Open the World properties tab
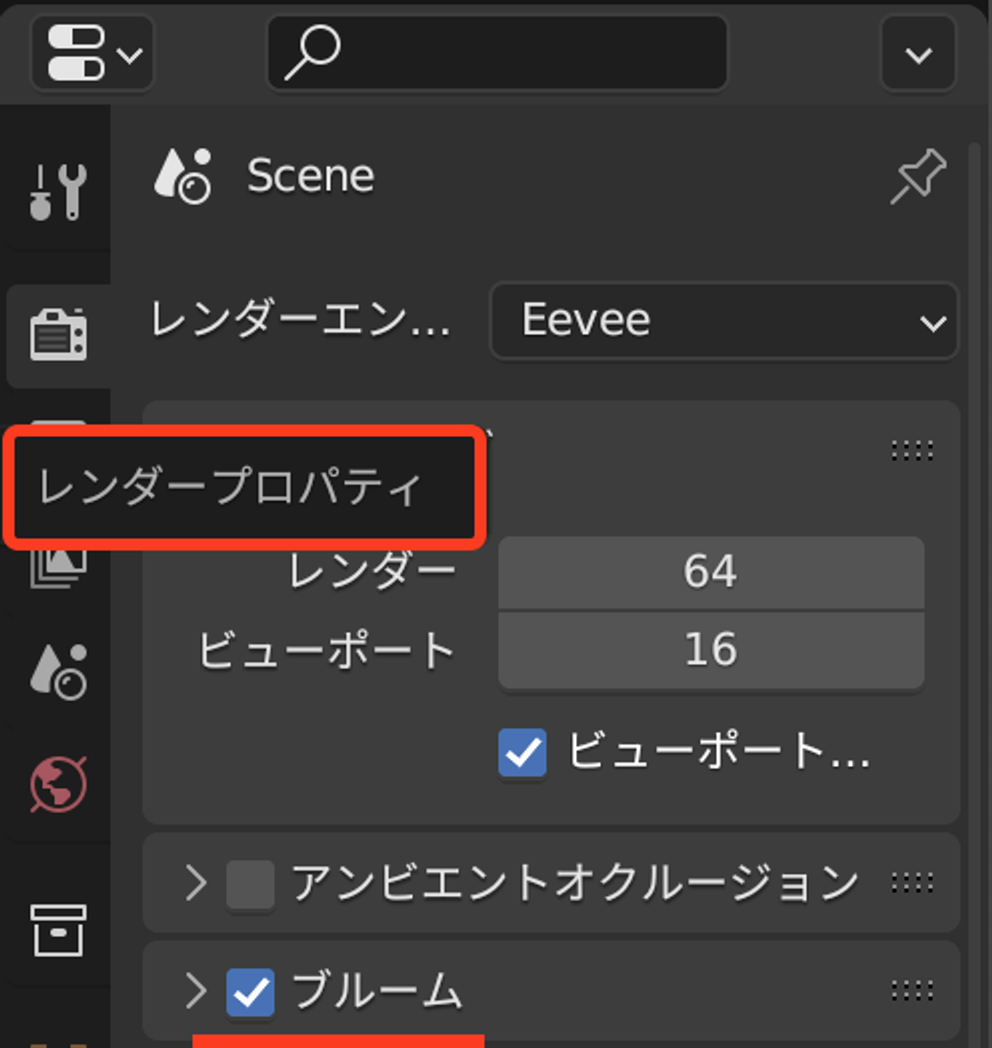The image size is (992, 1048). tap(58, 784)
